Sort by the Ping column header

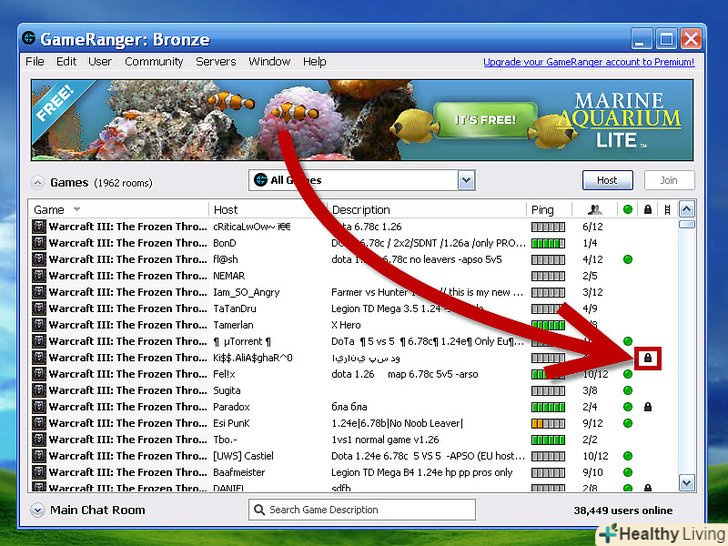[x=549, y=210]
